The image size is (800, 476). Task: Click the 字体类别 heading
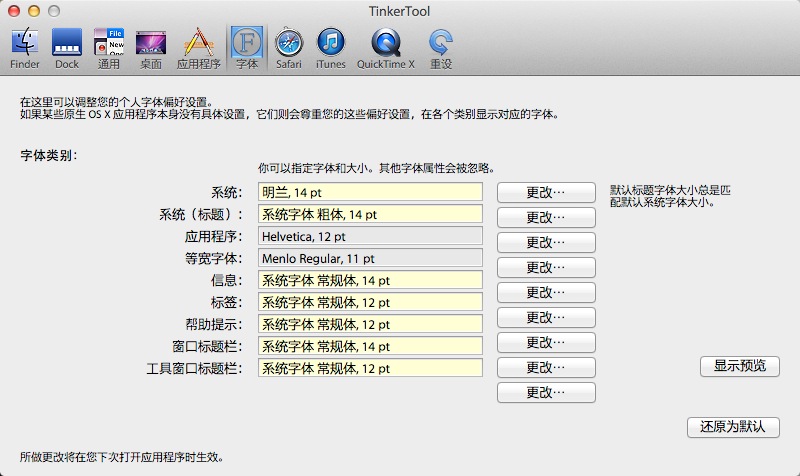[x=48, y=155]
